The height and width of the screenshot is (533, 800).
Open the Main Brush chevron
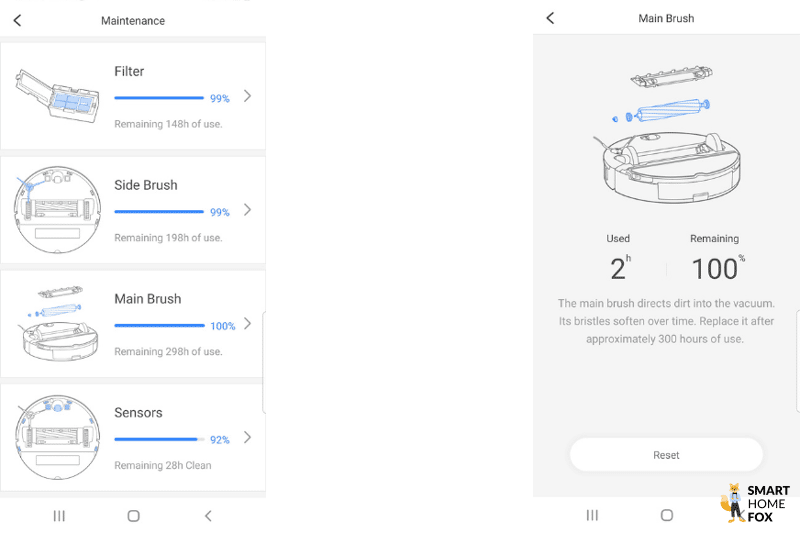point(247,324)
